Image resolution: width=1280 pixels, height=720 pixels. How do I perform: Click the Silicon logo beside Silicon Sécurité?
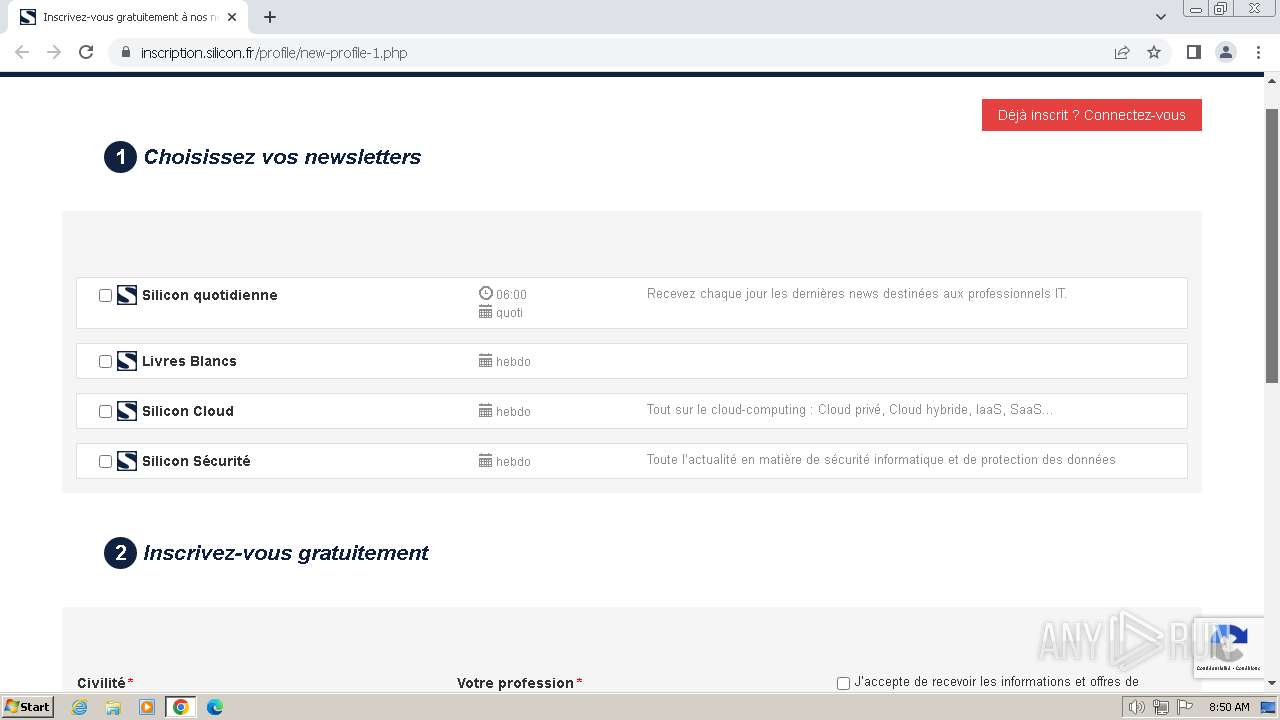pyautogui.click(x=127, y=461)
